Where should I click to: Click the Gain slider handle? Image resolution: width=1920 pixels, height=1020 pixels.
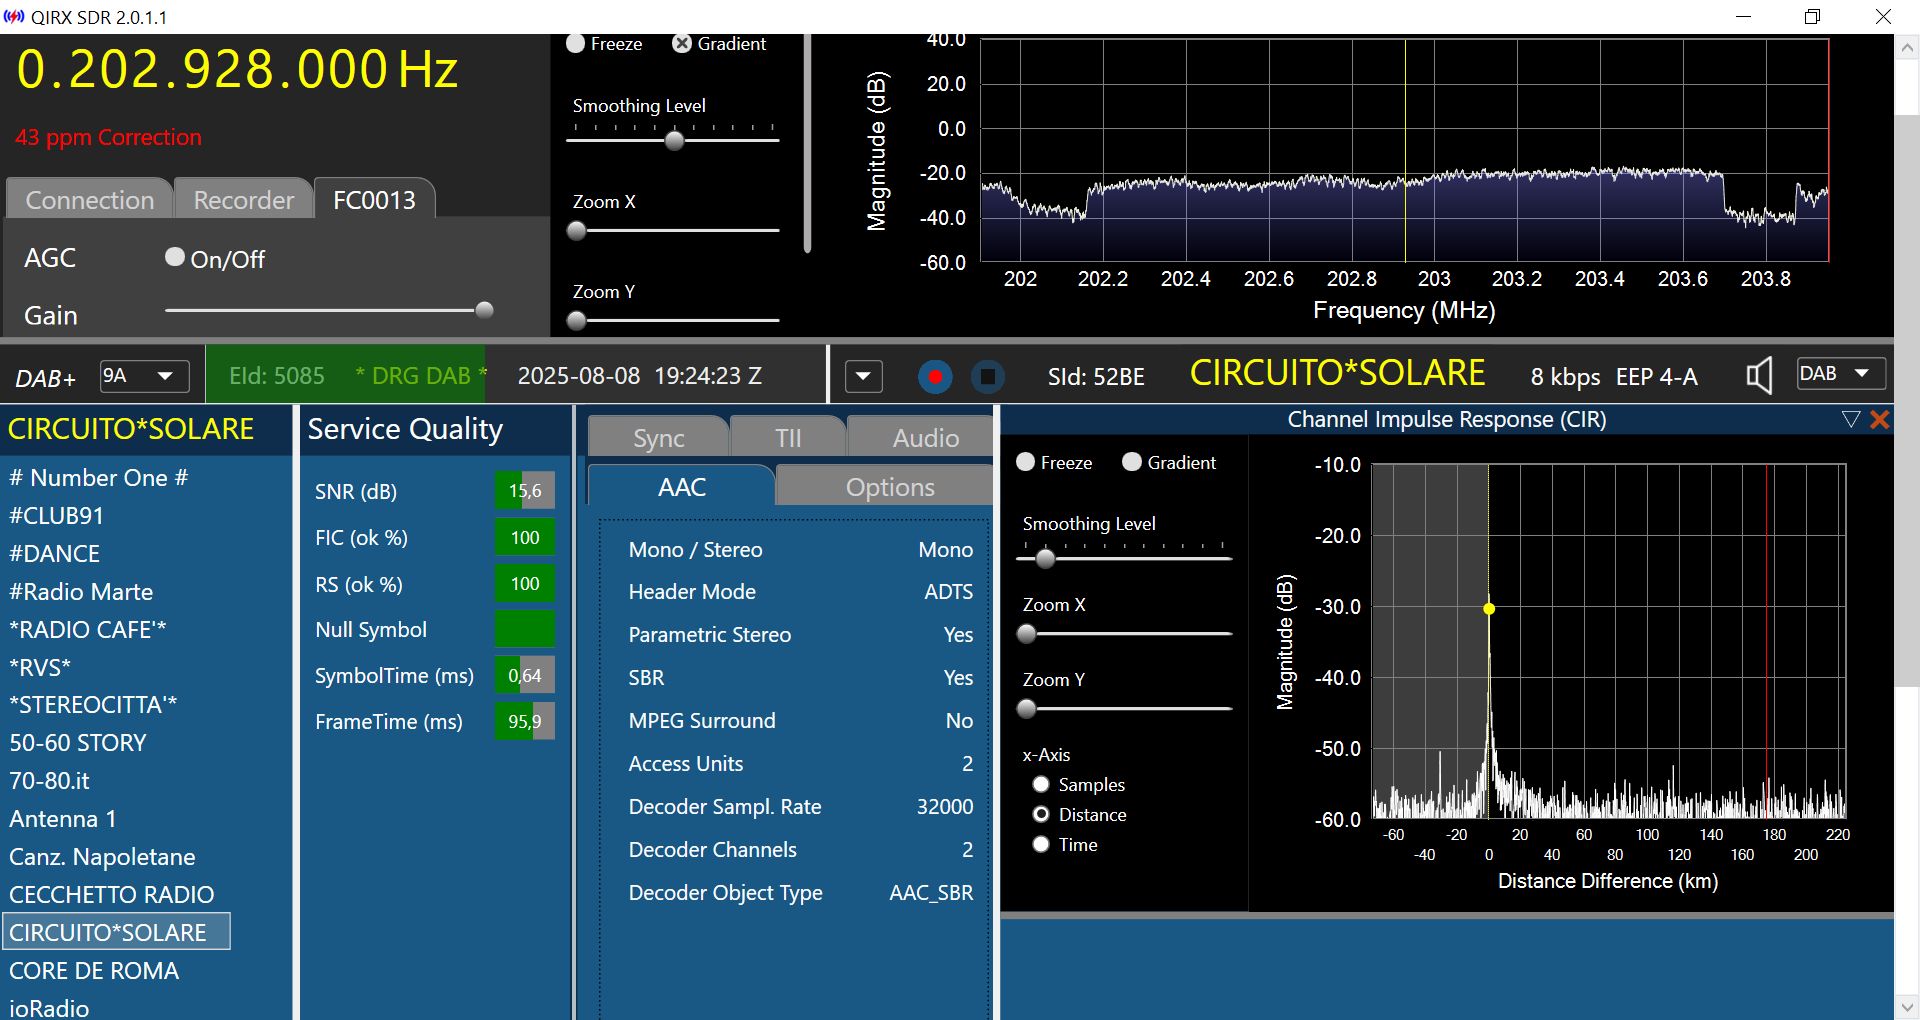point(484,310)
